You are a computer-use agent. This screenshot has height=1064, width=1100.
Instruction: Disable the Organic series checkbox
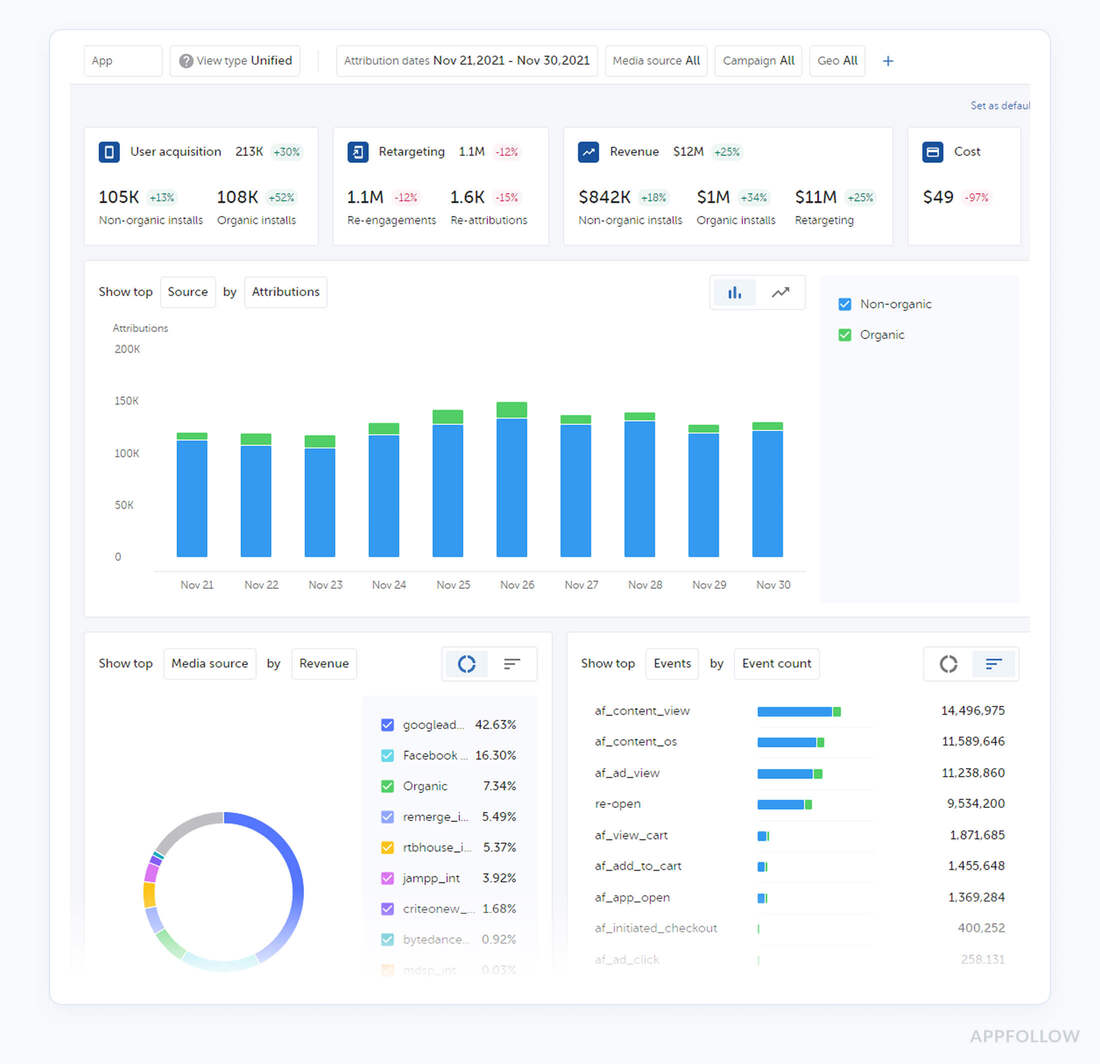843,334
